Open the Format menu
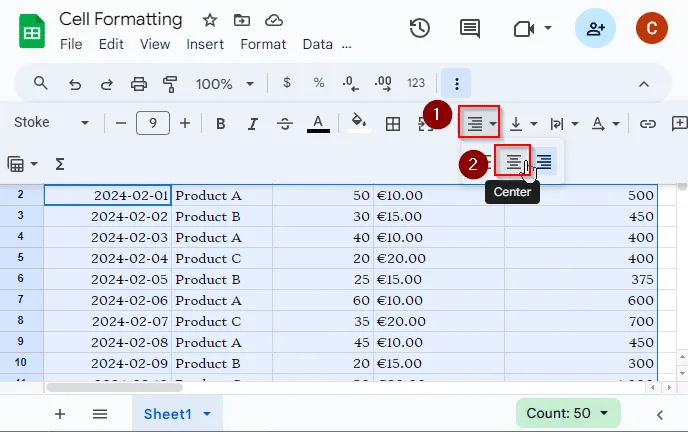This screenshot has width=688, height=432. coord(263,44)
